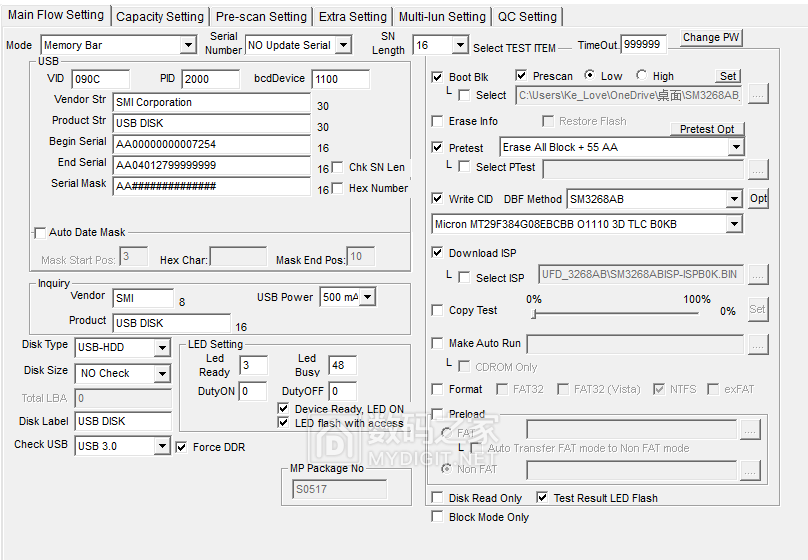Screen dimensions: 808x560
Task: Enable Select PTest checkbox
Action: pos(464,167)
